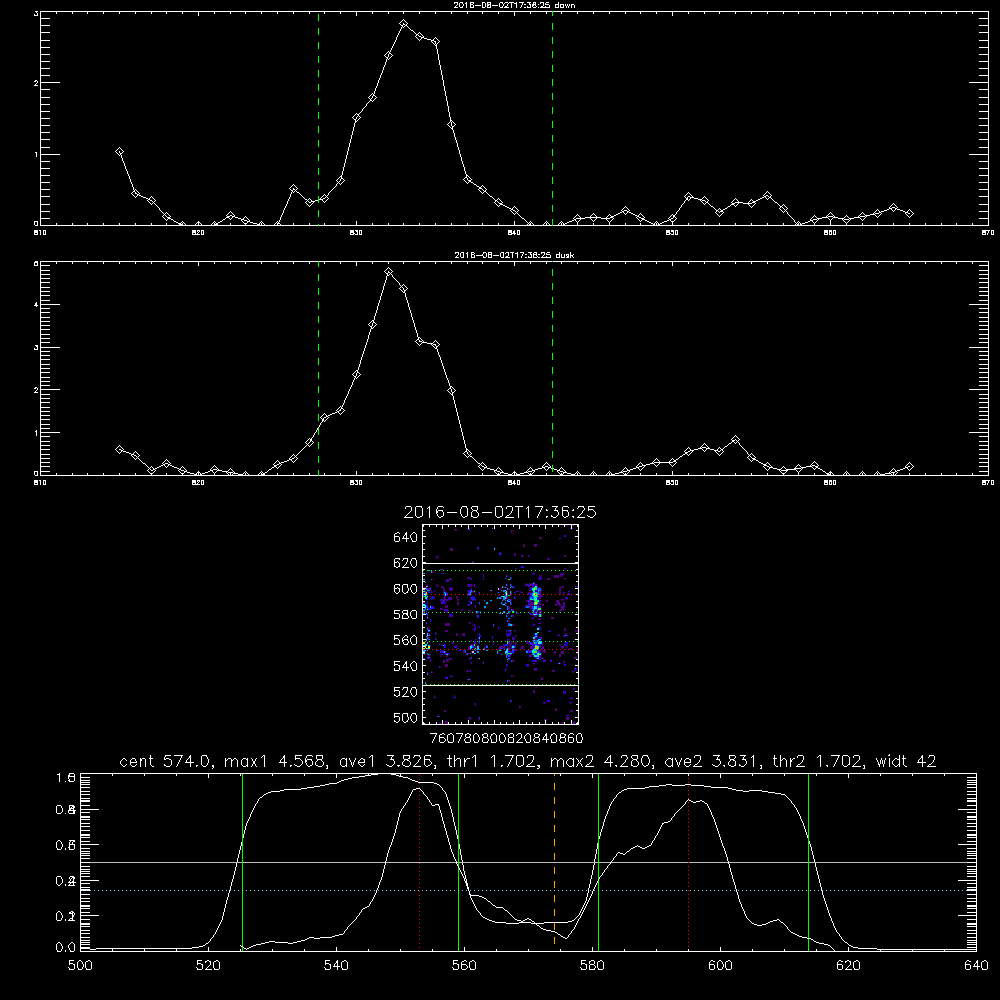Click the secondary small peak marker in dusk plot
The image size is (1000, 1000).
735,439
